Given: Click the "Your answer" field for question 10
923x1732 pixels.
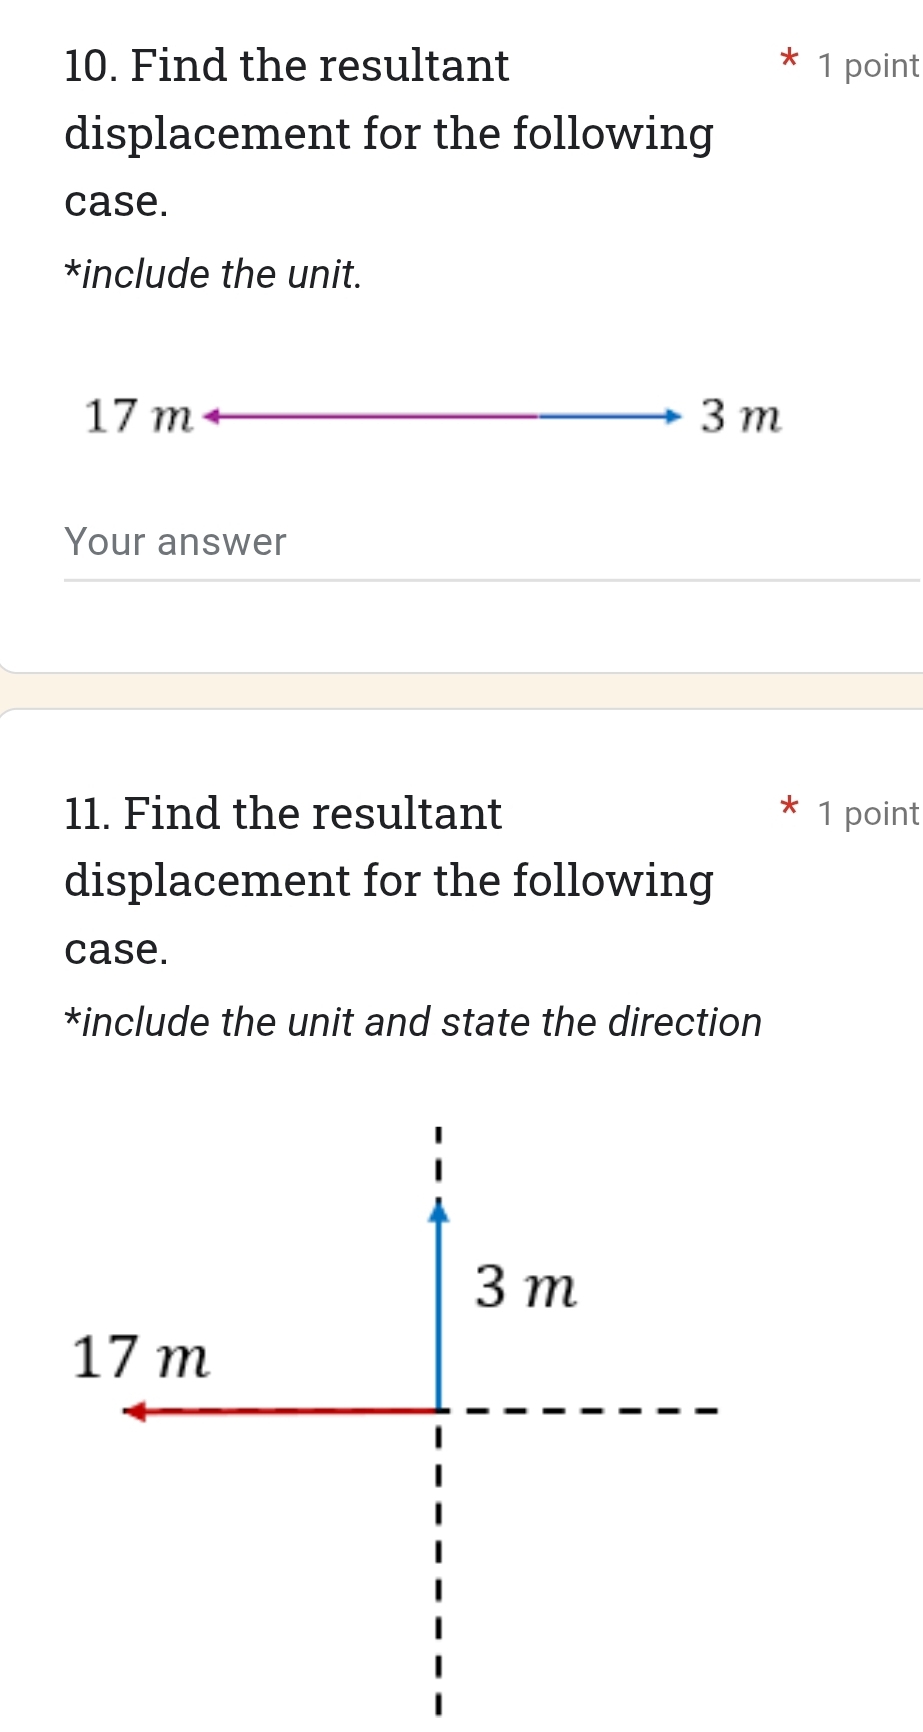Looking at the screenshot, I should [x=490, y=543].
